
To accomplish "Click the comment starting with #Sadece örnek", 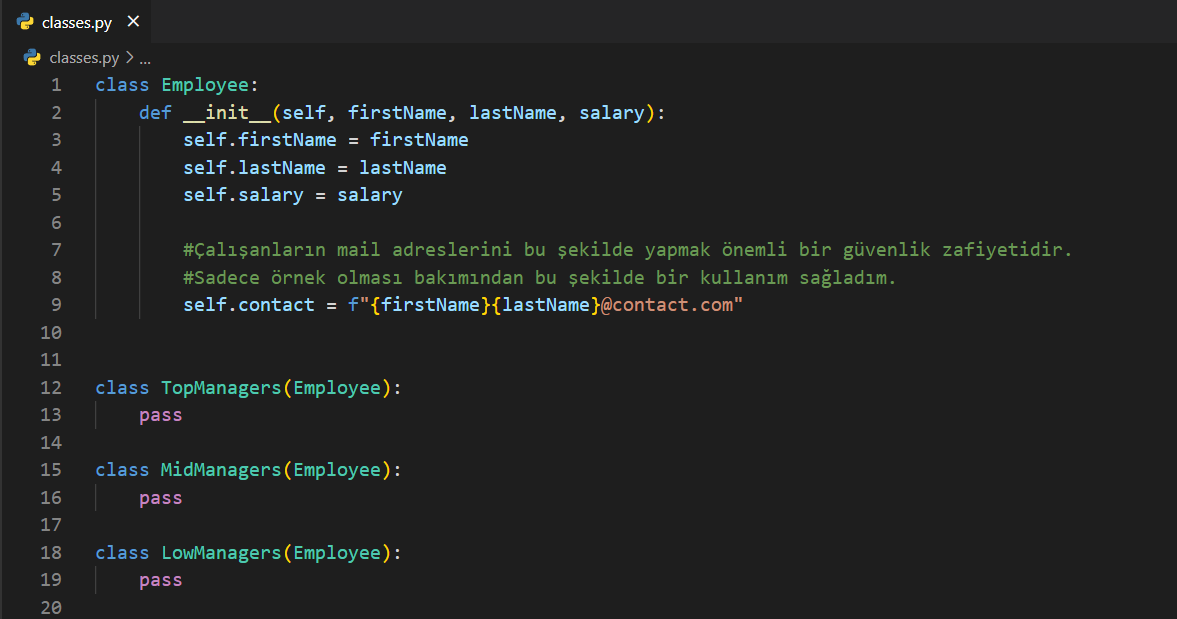I will [x=540, y=277].
